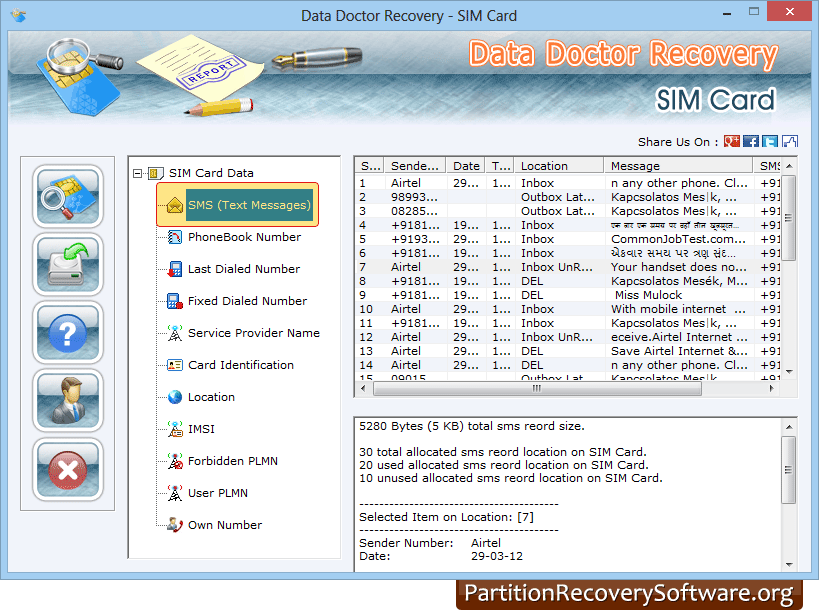Click row 2 sender 98993...
The width and height of the screenshot is (819, 610).
[414, 197]
